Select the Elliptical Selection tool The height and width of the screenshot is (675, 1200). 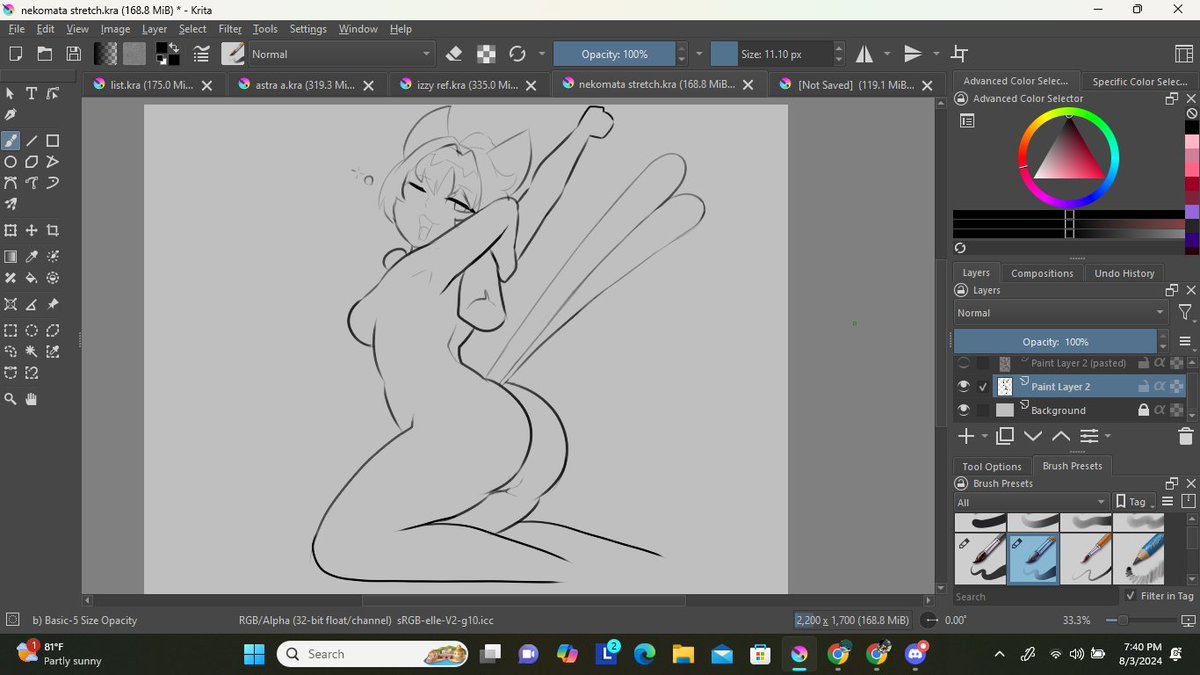[x=32, y=331]
